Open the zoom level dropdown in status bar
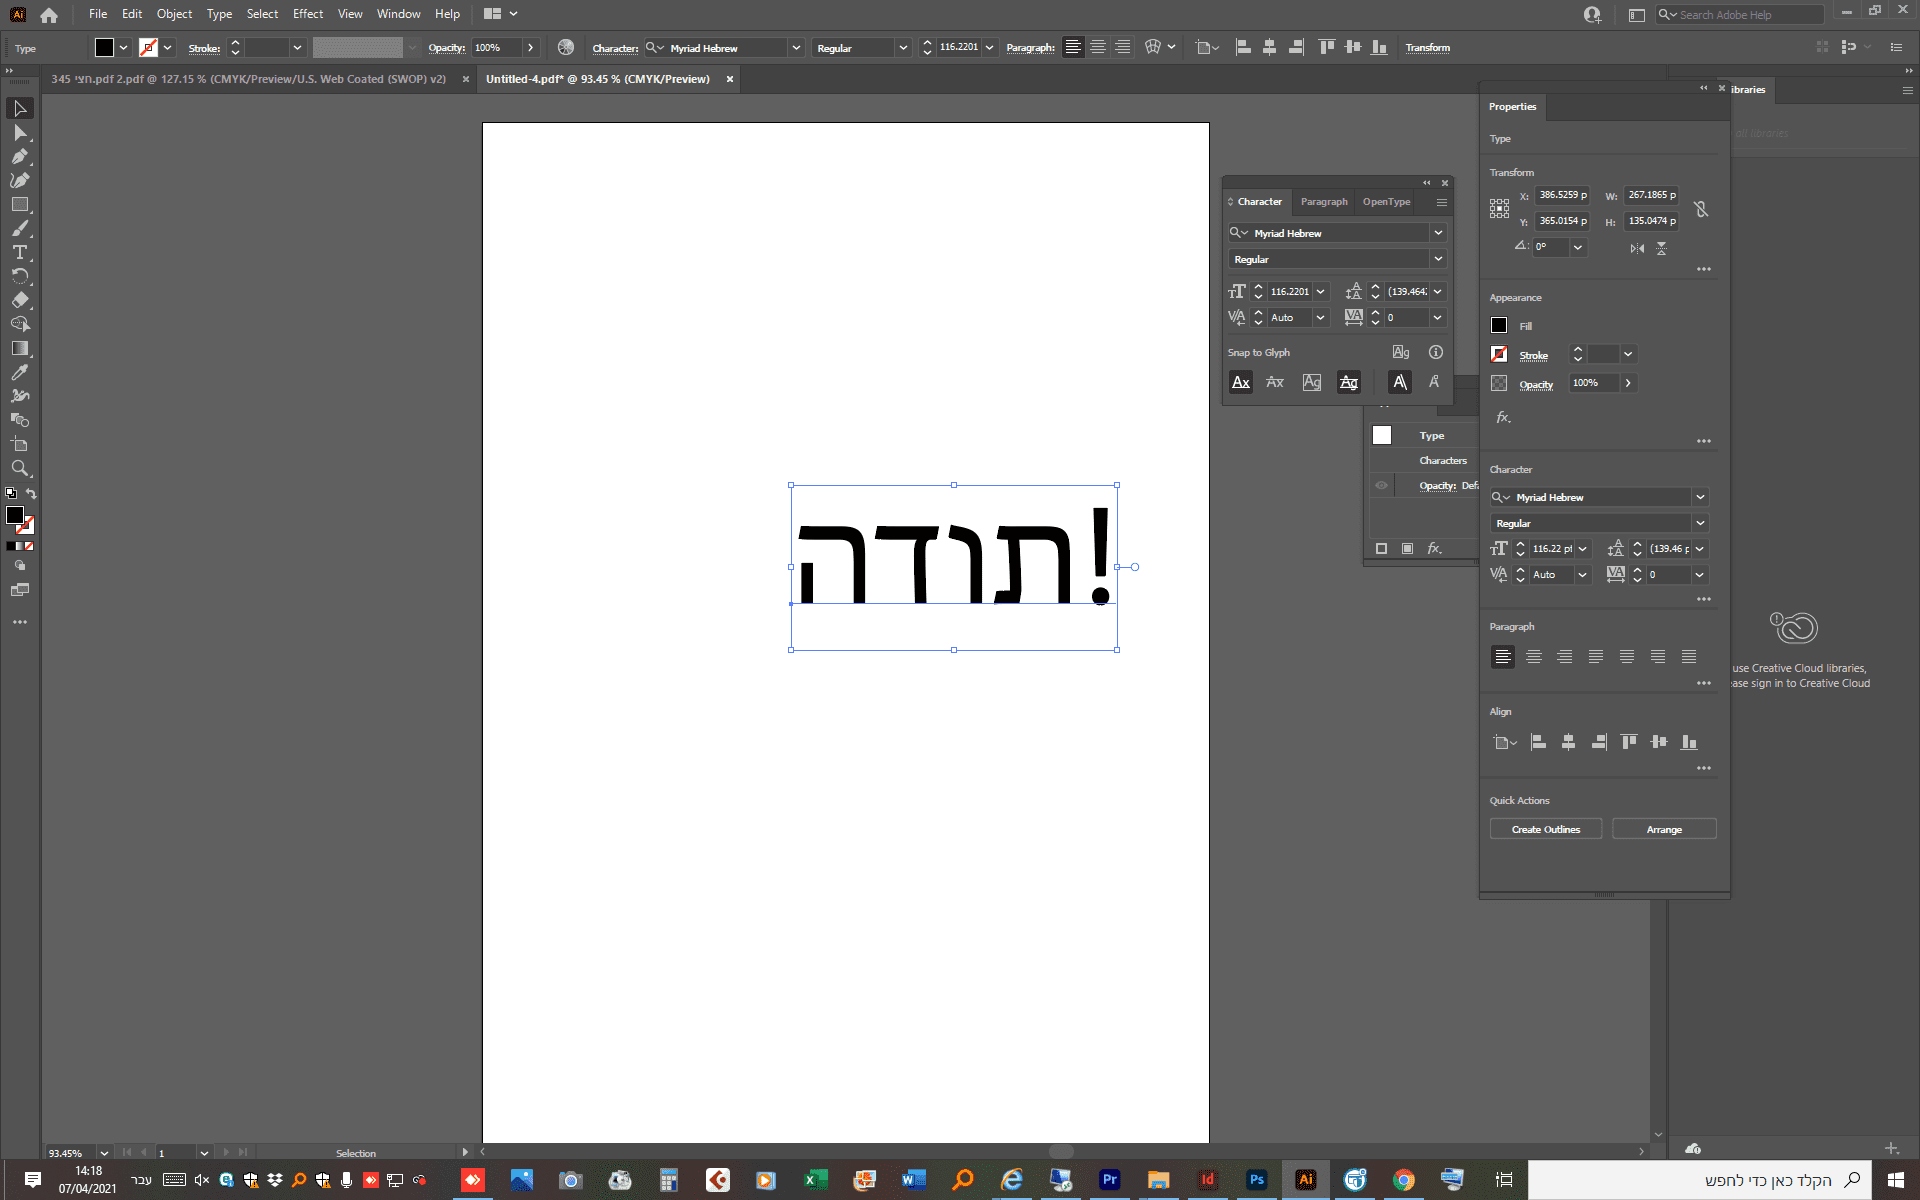 [104, 1153]
